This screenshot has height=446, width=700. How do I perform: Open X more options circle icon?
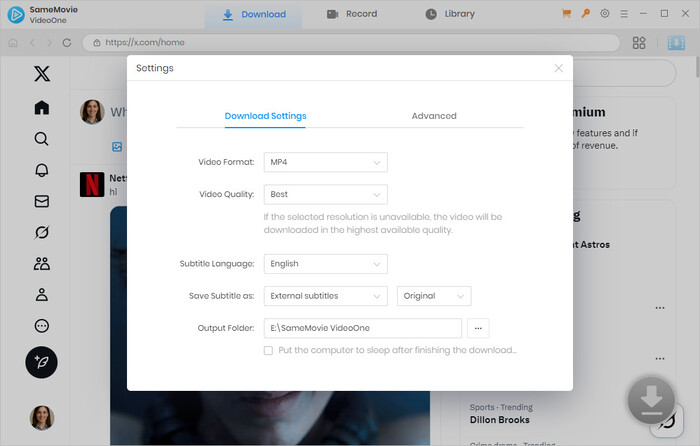tap(42, 326)
